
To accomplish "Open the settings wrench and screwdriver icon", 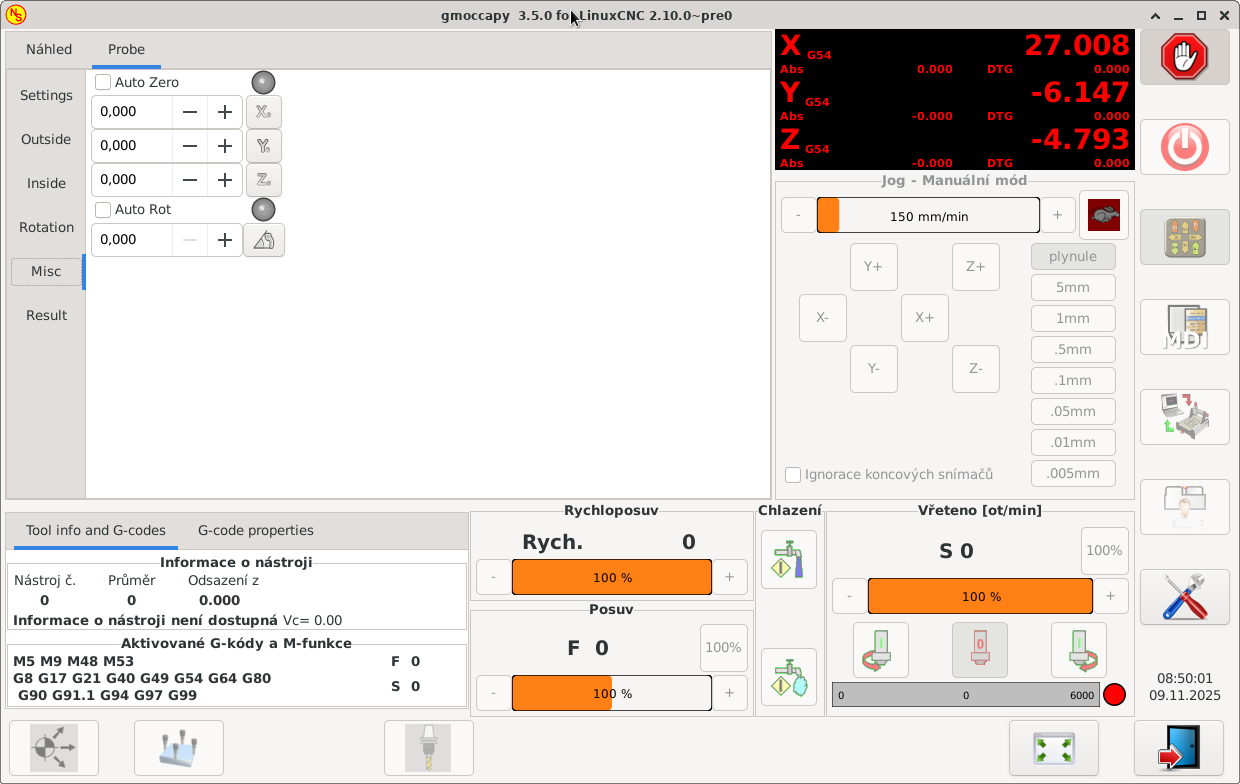I will click(1184, 597).
